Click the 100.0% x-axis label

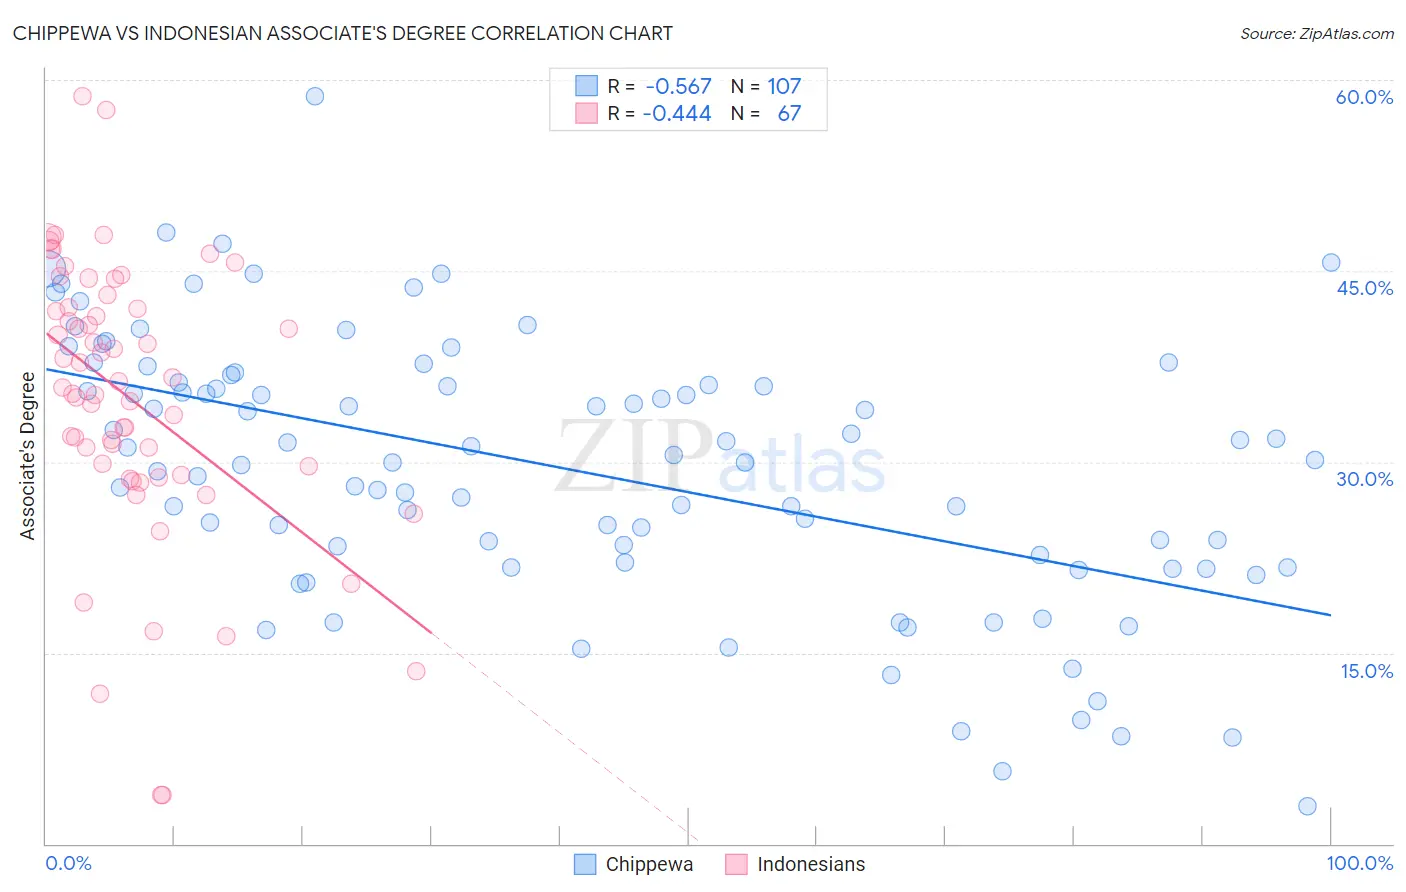pyautogui.click(x=1360, y=863)
